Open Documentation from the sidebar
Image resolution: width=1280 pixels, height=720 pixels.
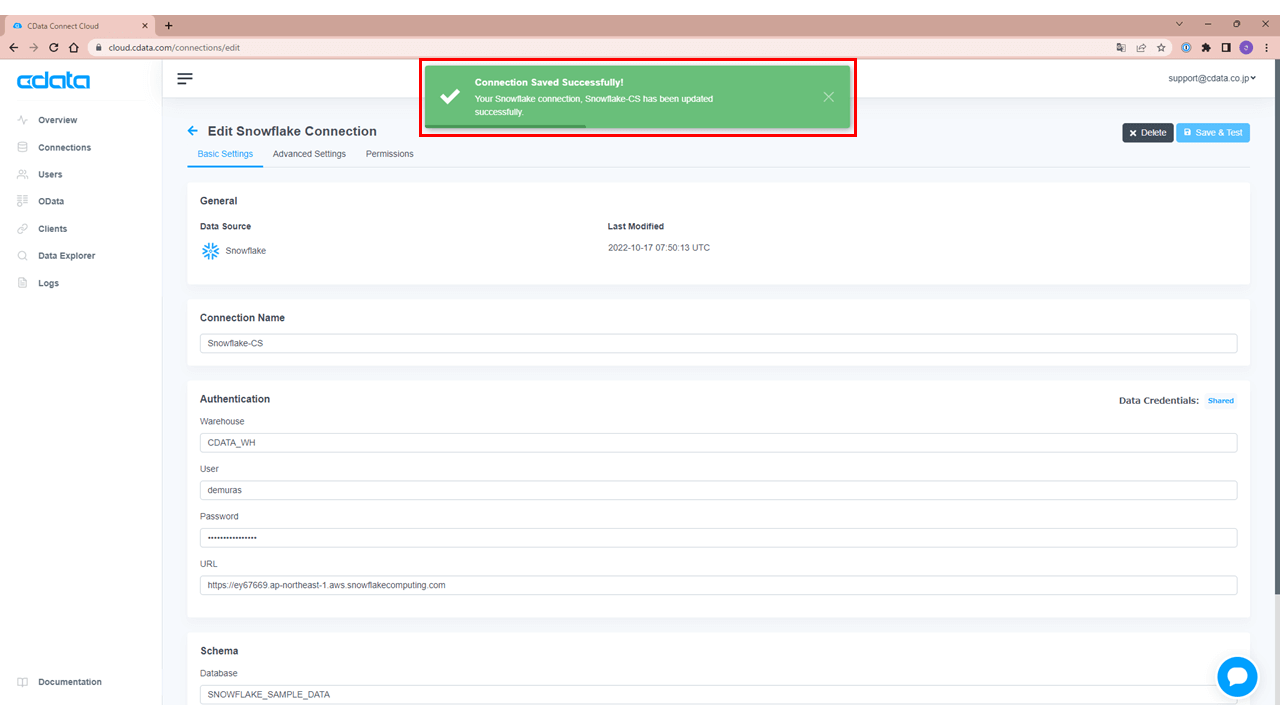tap(70, 682)
